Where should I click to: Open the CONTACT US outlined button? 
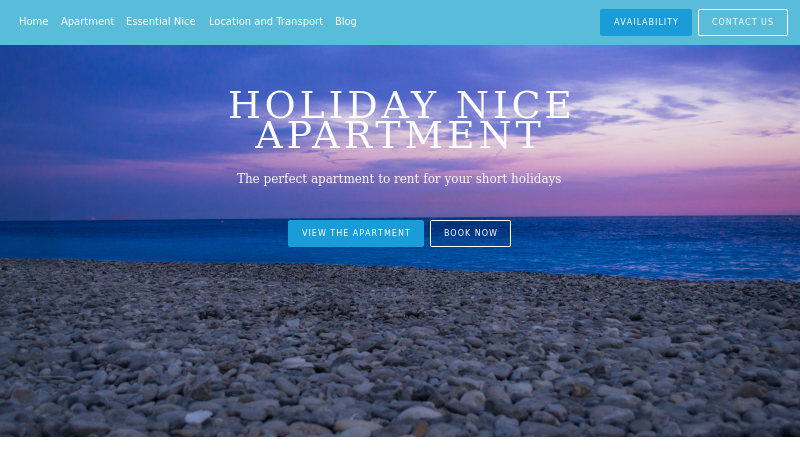742,22
